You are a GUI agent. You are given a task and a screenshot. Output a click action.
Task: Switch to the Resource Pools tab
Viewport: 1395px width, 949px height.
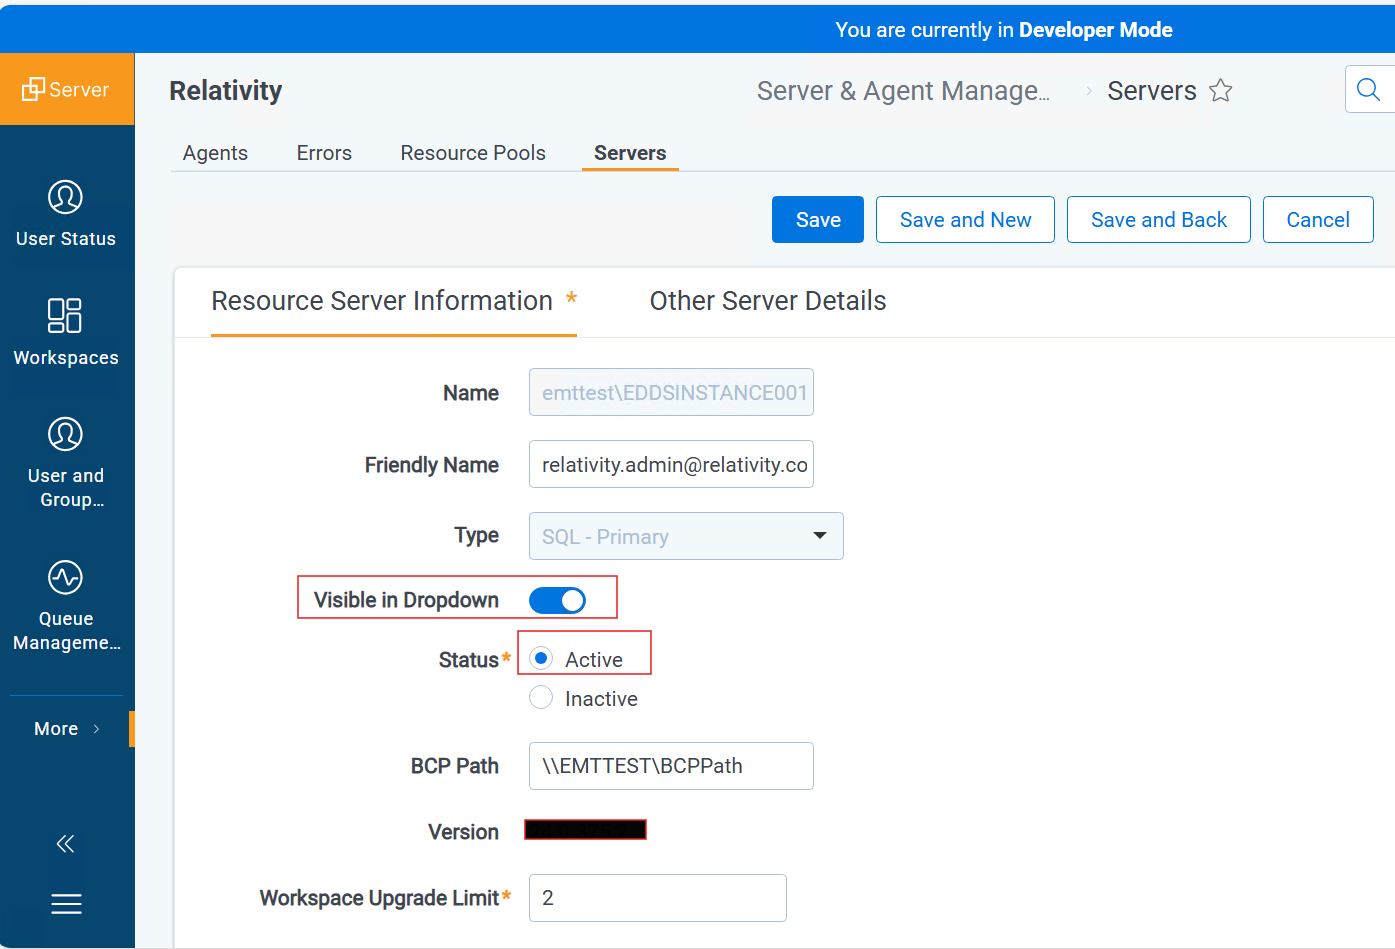click(x=473, y=153)
